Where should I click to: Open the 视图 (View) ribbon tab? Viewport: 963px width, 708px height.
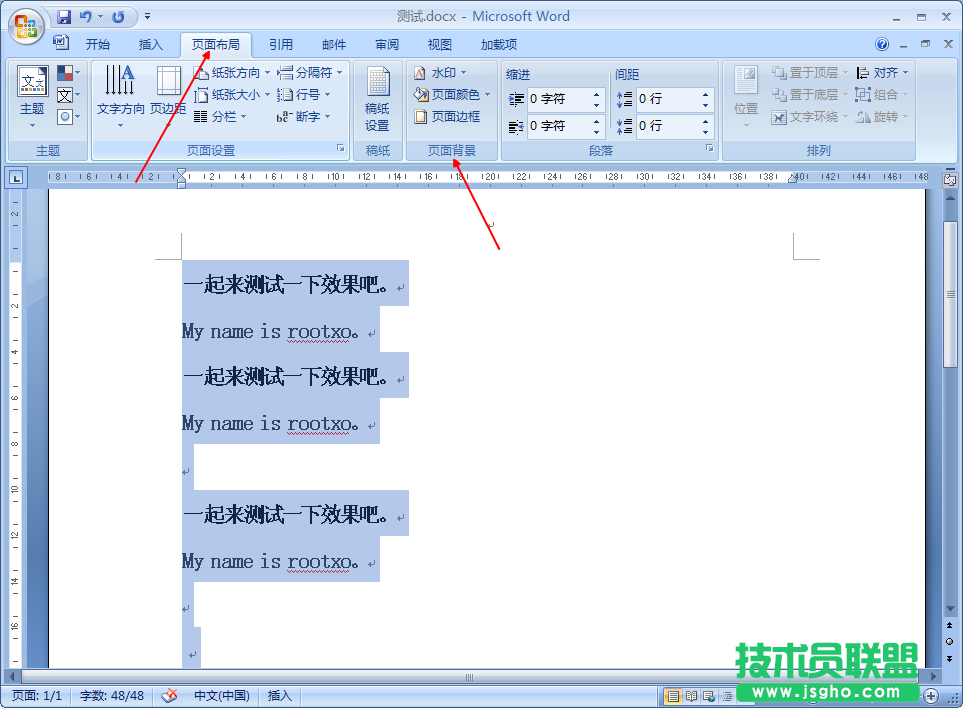click(x=438, y=44)
